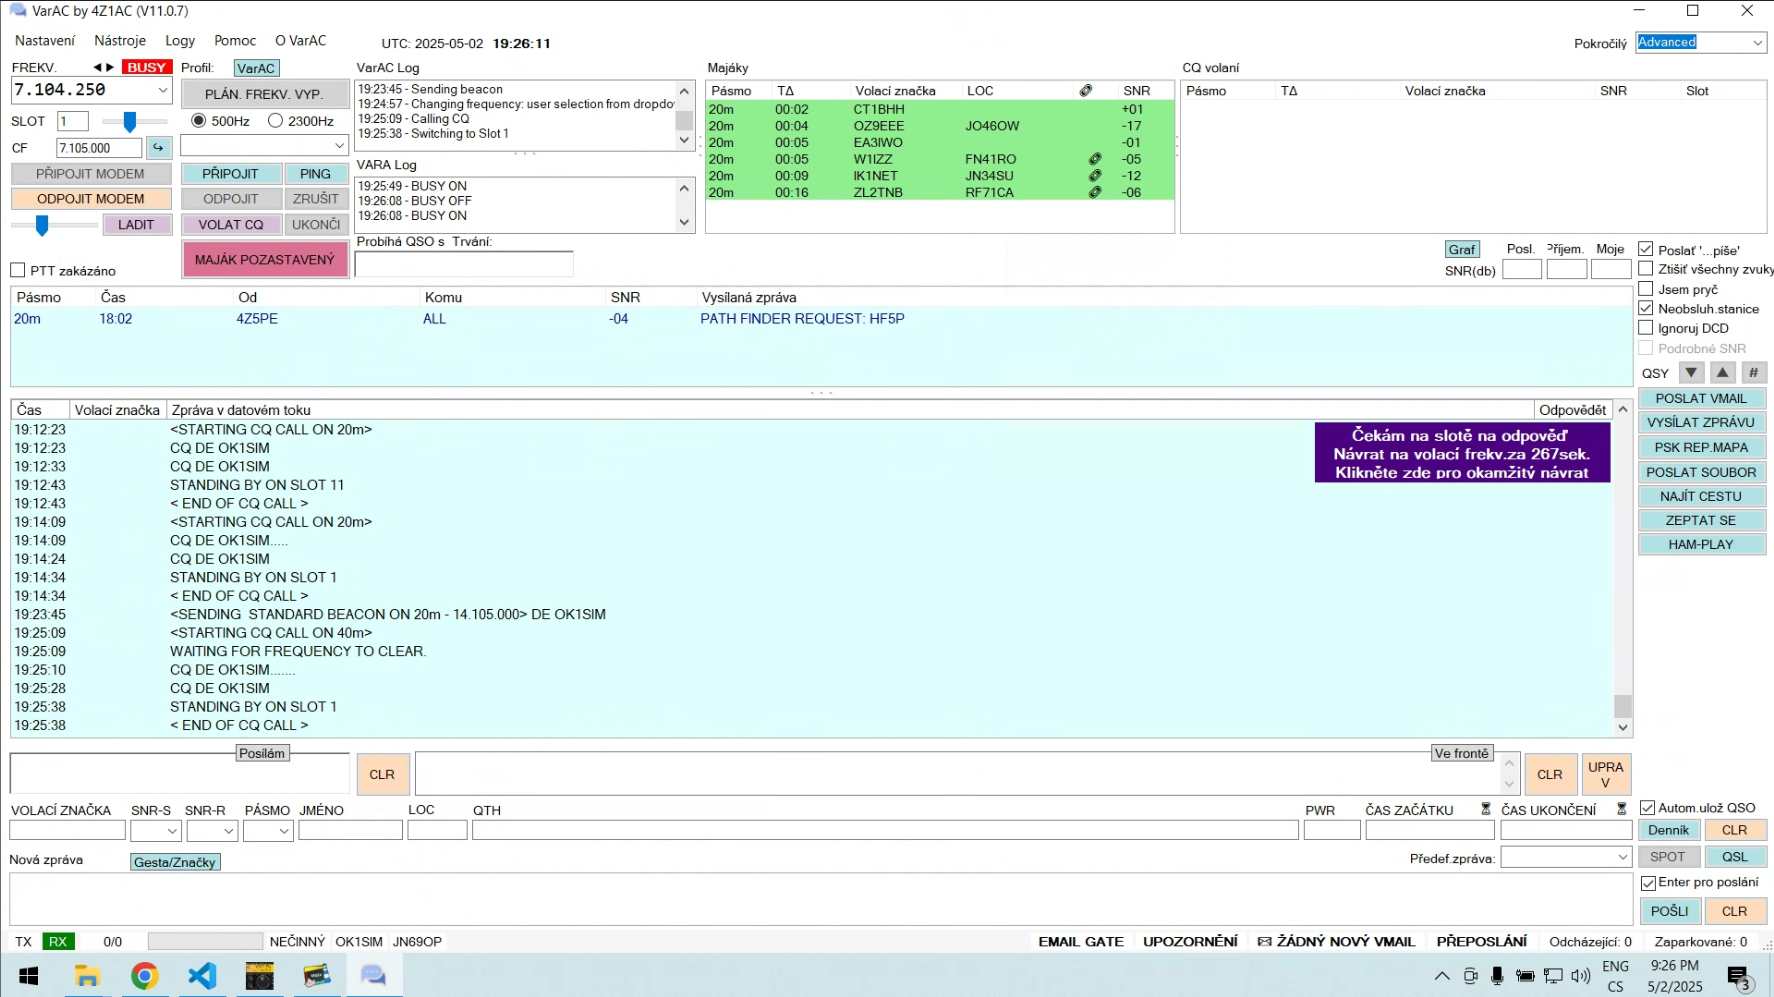Open the Nástroje menu
Image resolution: width=1774 pixels, height=997 pixels.
click(x=120, y=41)
